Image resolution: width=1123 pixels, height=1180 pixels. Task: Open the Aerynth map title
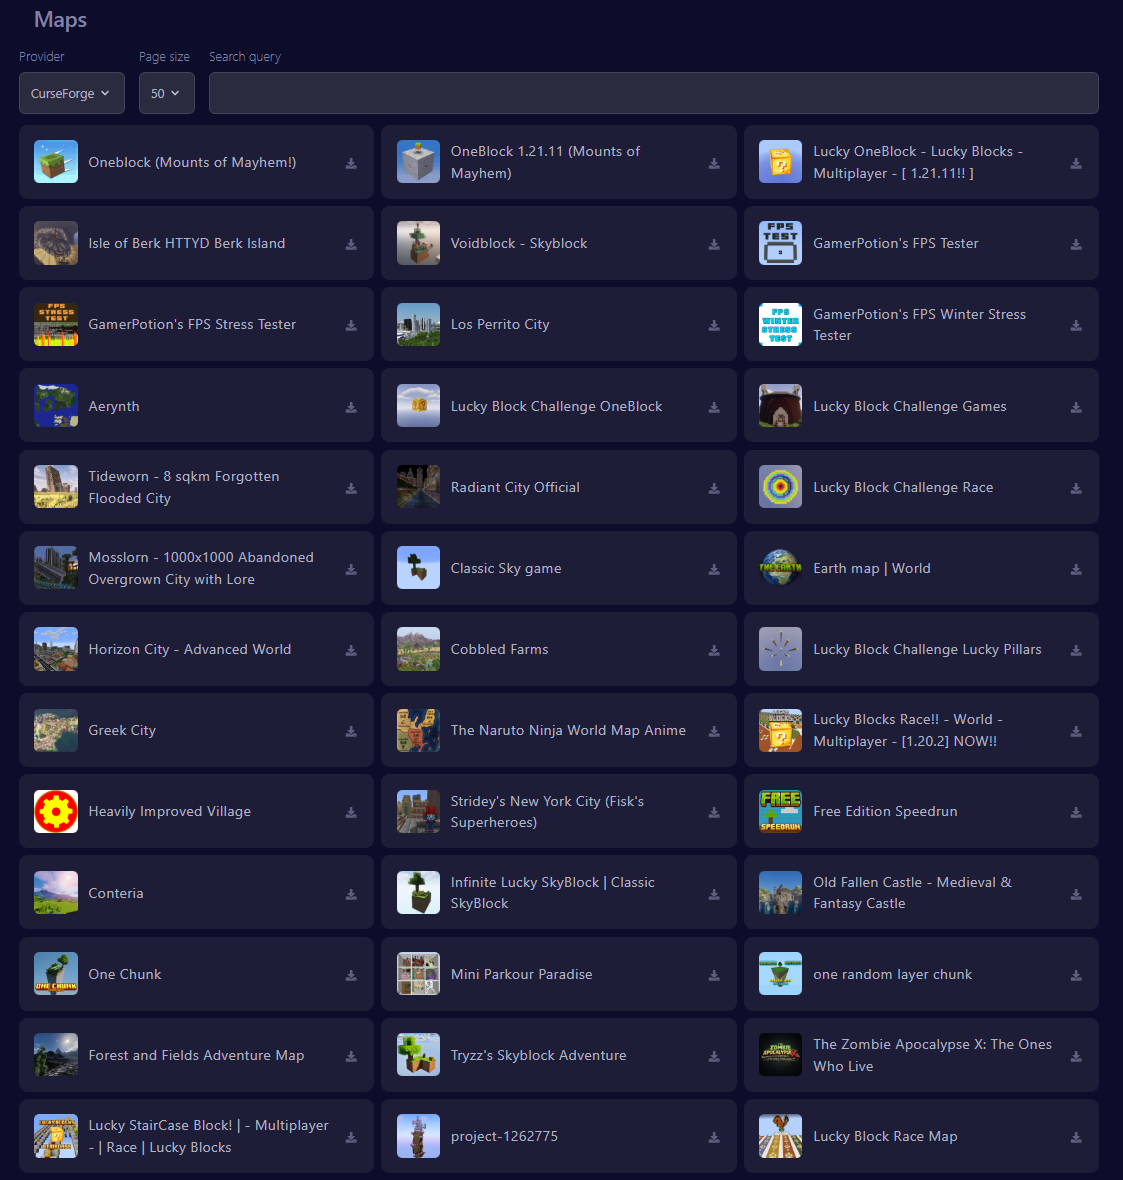pyautogui.click(x=114, y=407)
